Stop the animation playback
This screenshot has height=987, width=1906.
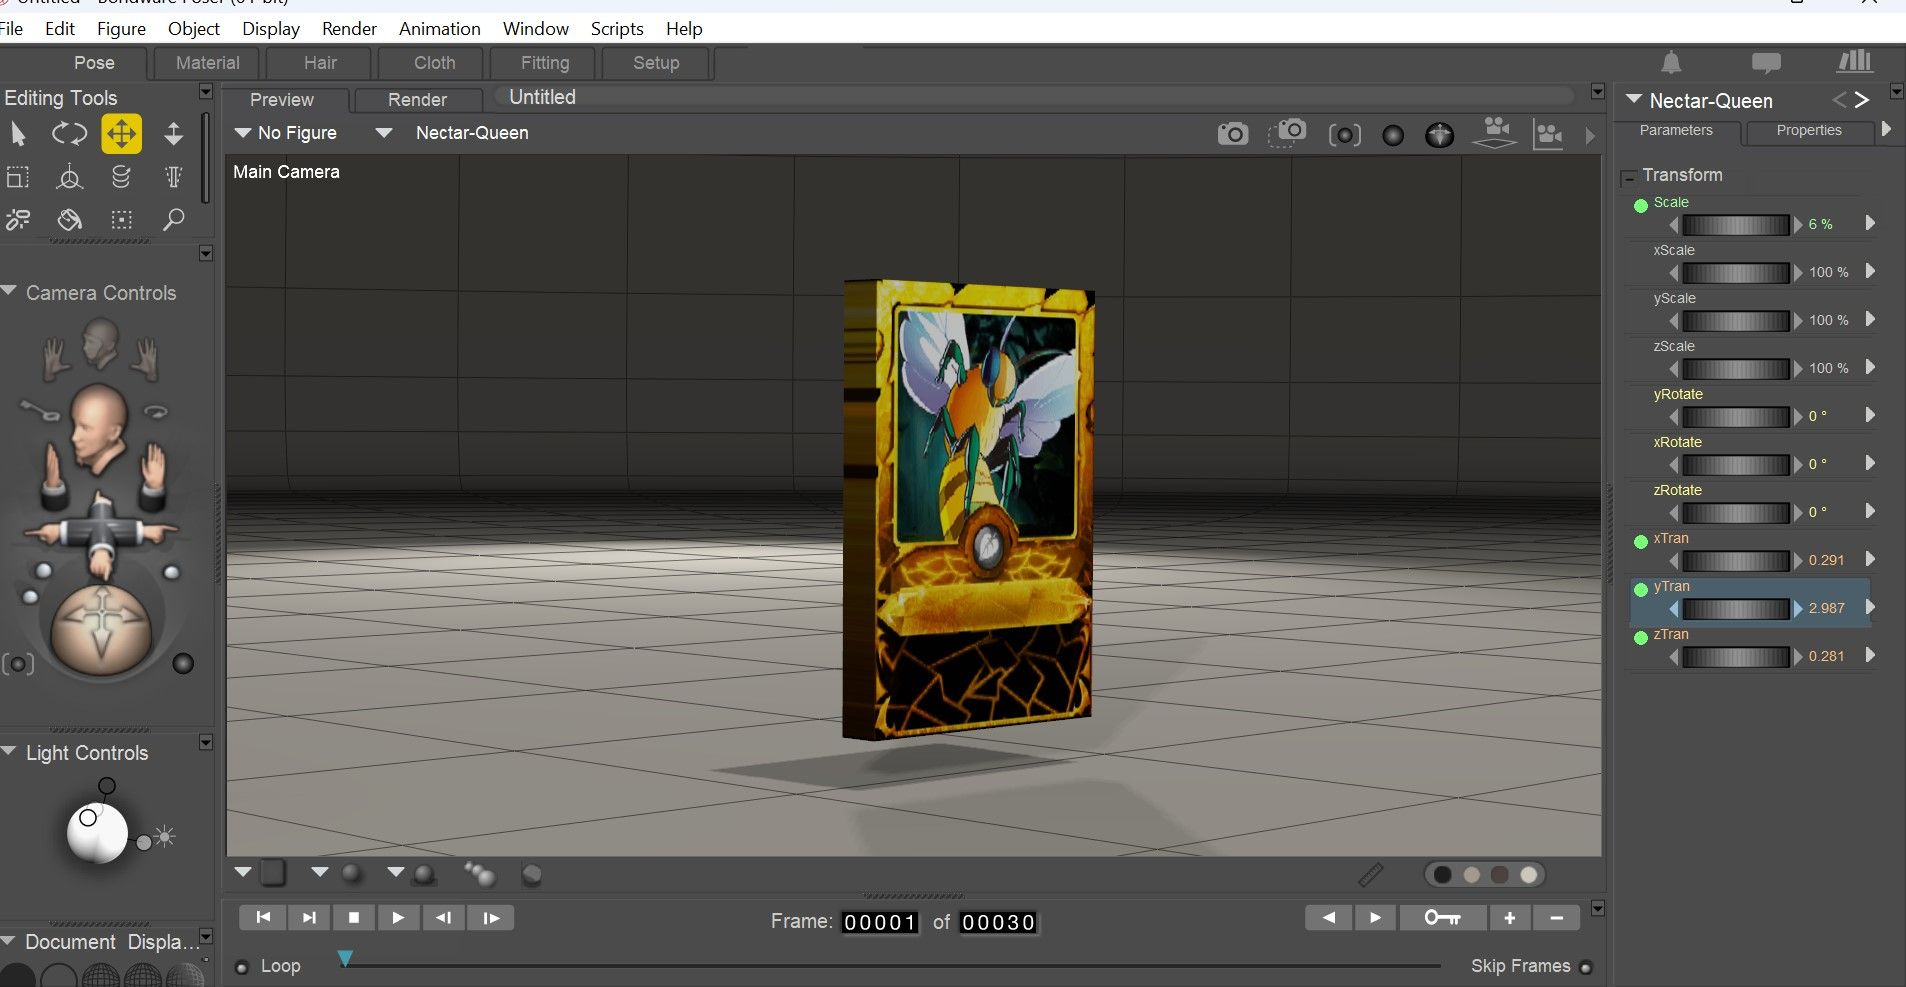tap(353, 918)
